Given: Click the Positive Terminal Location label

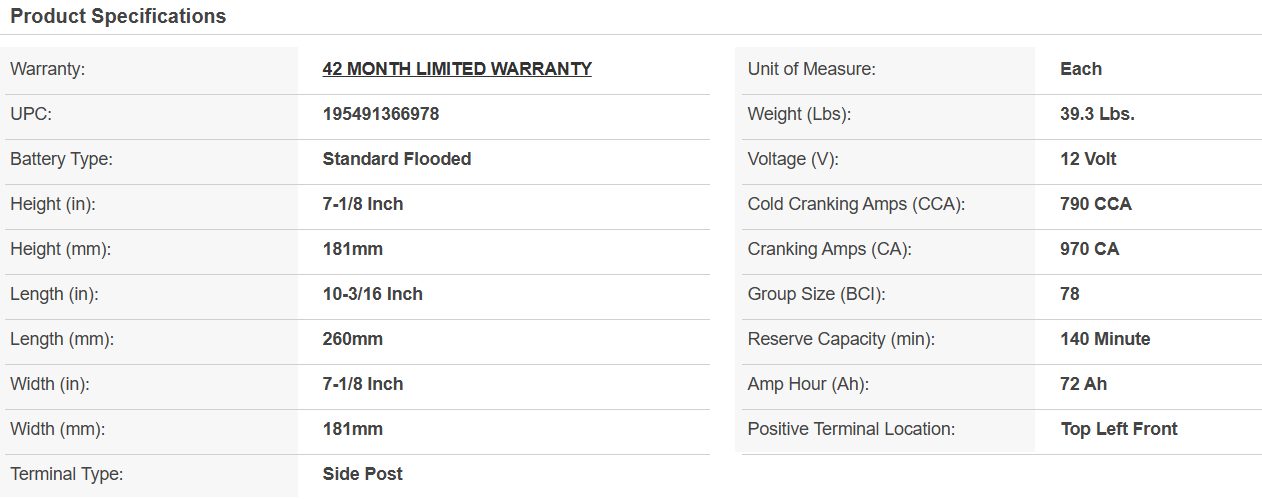Looking at the screenshot, I should [x=851, y=429].
